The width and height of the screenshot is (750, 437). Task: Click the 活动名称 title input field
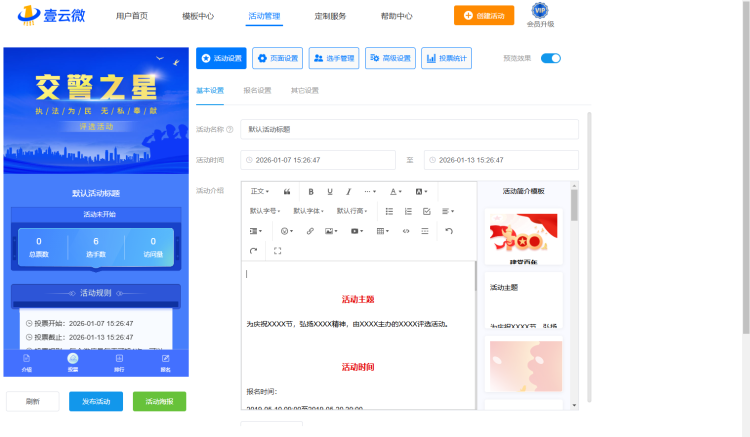click(x=409, y=129)
